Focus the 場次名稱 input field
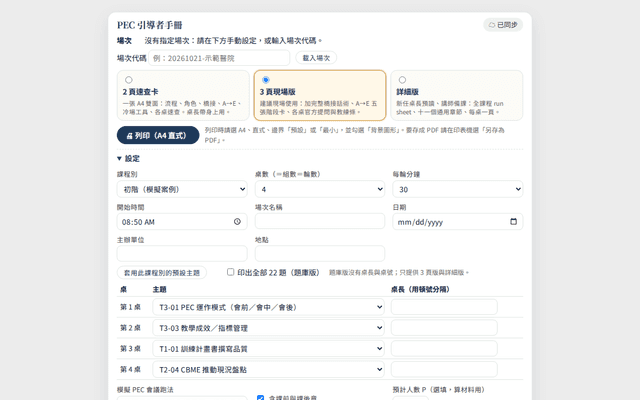The height and width of the screenshot is (400, 640). tap(320, 221)
